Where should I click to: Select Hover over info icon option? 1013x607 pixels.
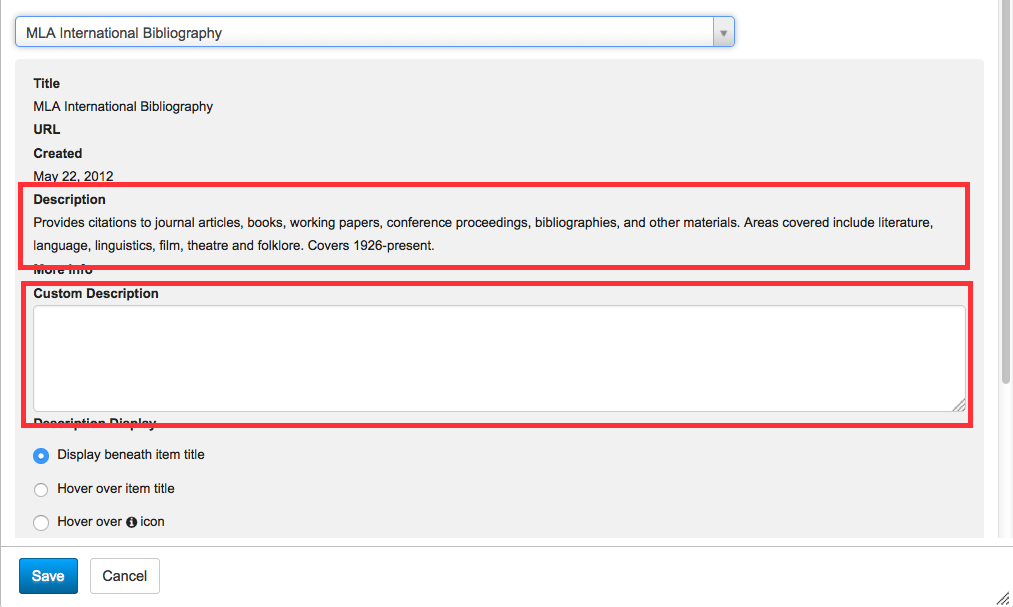click(x=41, y=522)
